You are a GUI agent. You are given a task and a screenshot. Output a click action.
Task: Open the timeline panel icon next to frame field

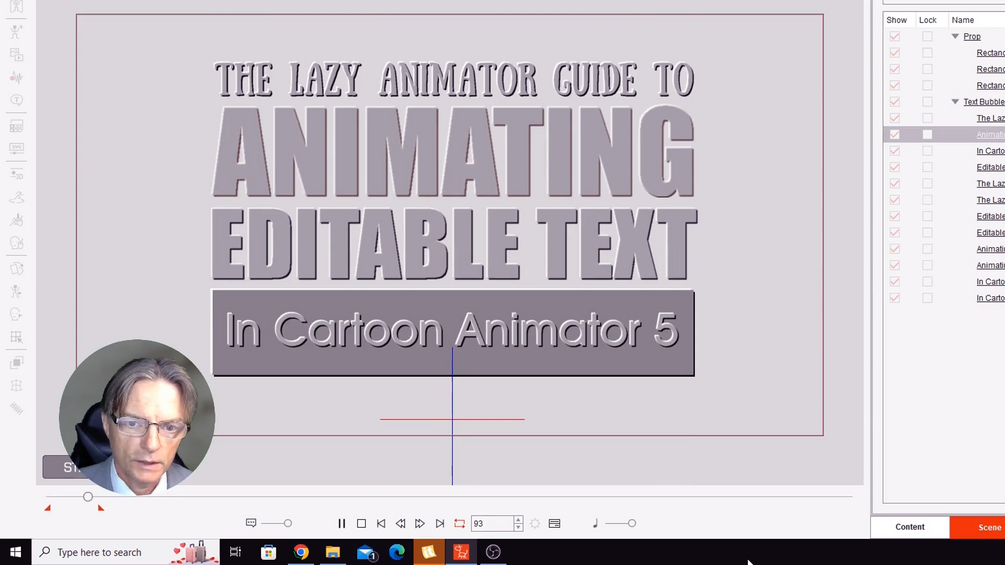coord(554,523)
